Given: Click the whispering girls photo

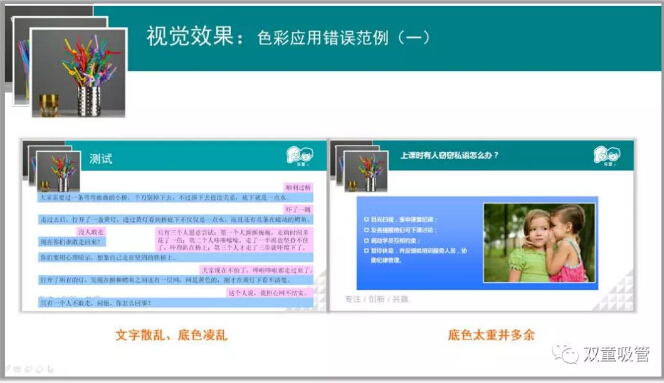Looking at the screenshot, I should (x=539, y=243).
